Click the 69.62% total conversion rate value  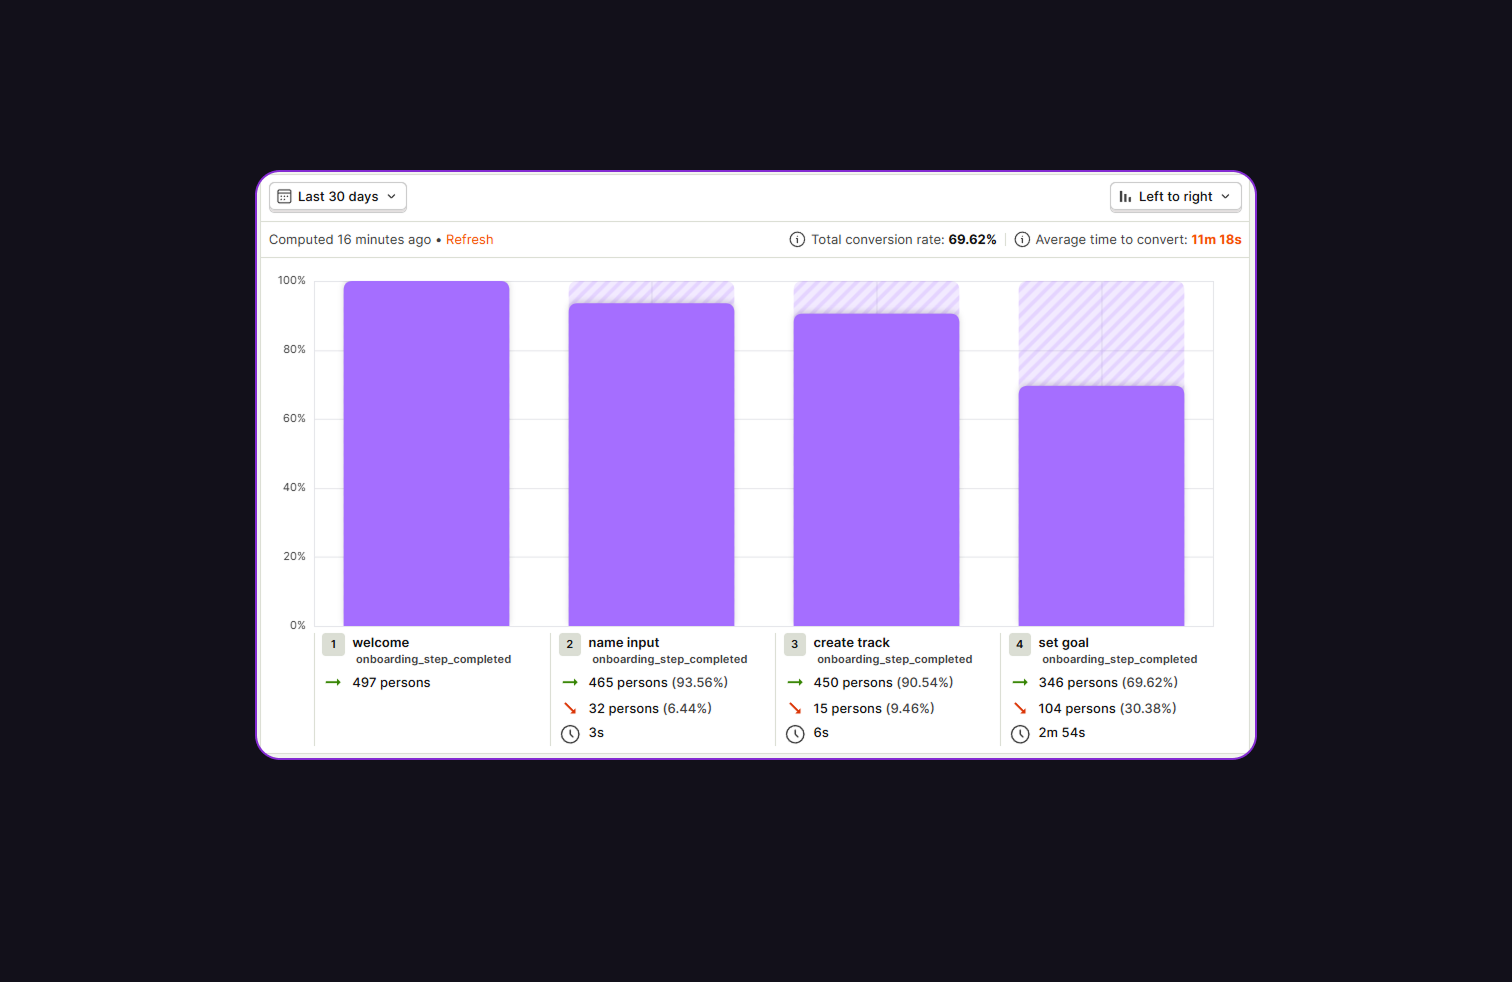point(972,240)
